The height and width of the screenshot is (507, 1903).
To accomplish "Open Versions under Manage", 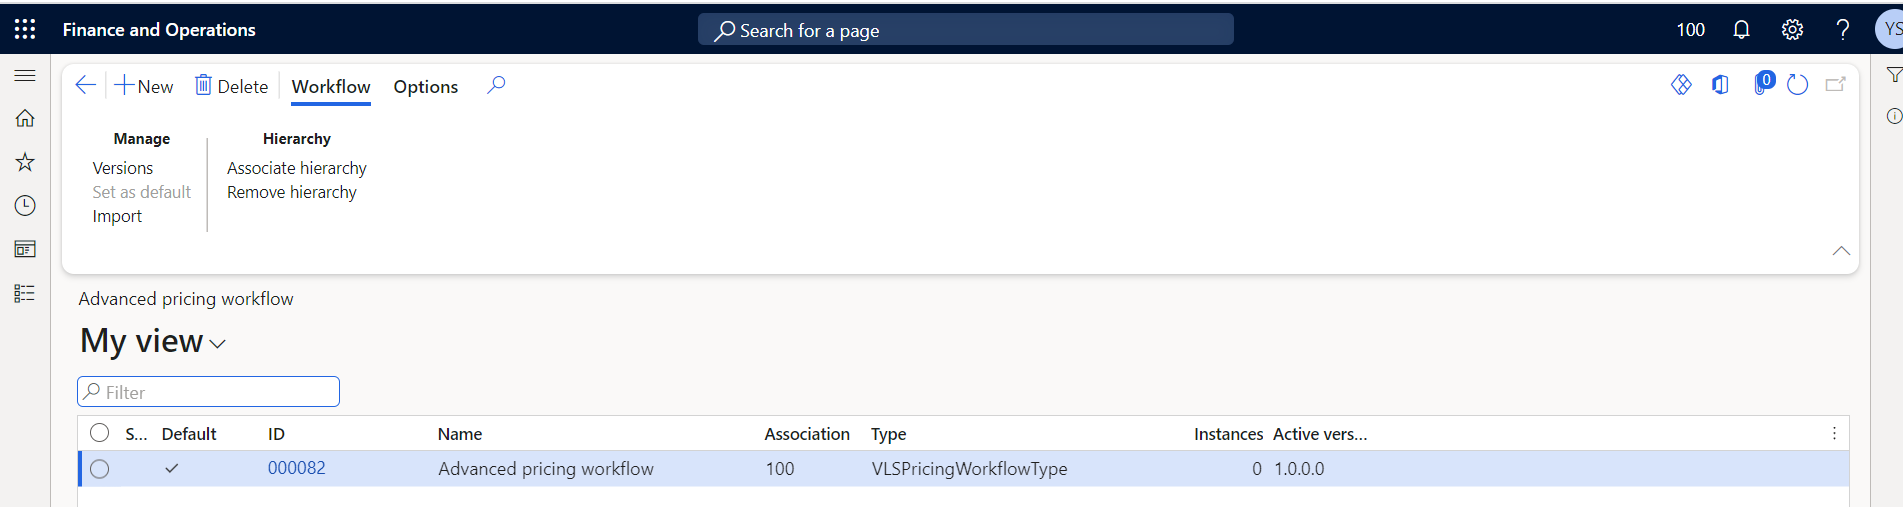I will pos(123,168).
